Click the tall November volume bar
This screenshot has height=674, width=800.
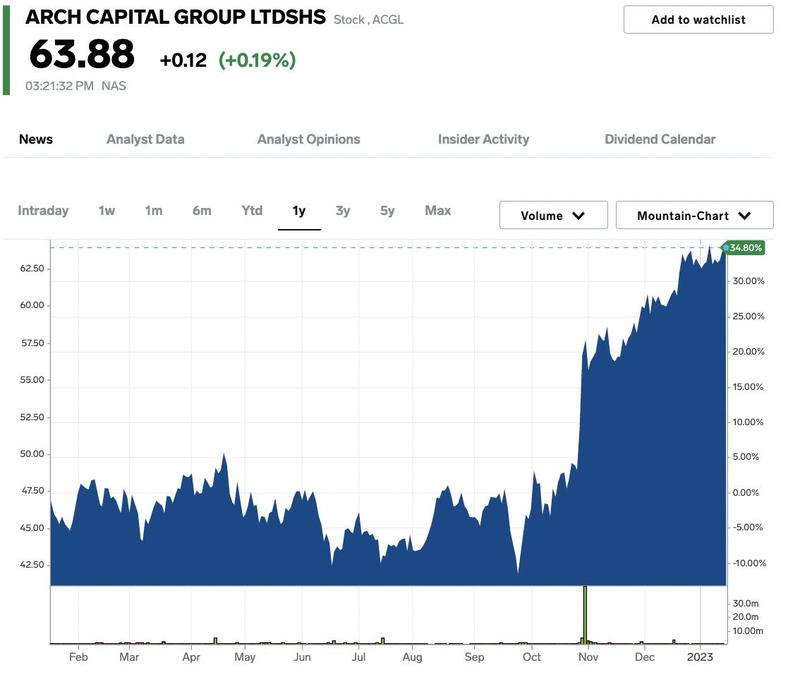pyautogui.click(x=585, y=614)
